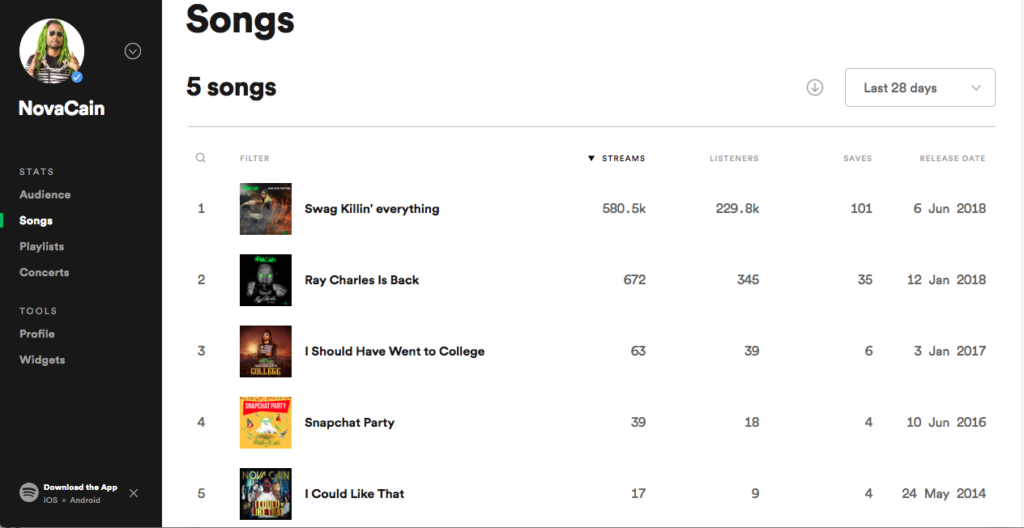1024x528 pixels.
Task: Click the Spotify logo in the sidebar
Action: (x=29, y=492)
